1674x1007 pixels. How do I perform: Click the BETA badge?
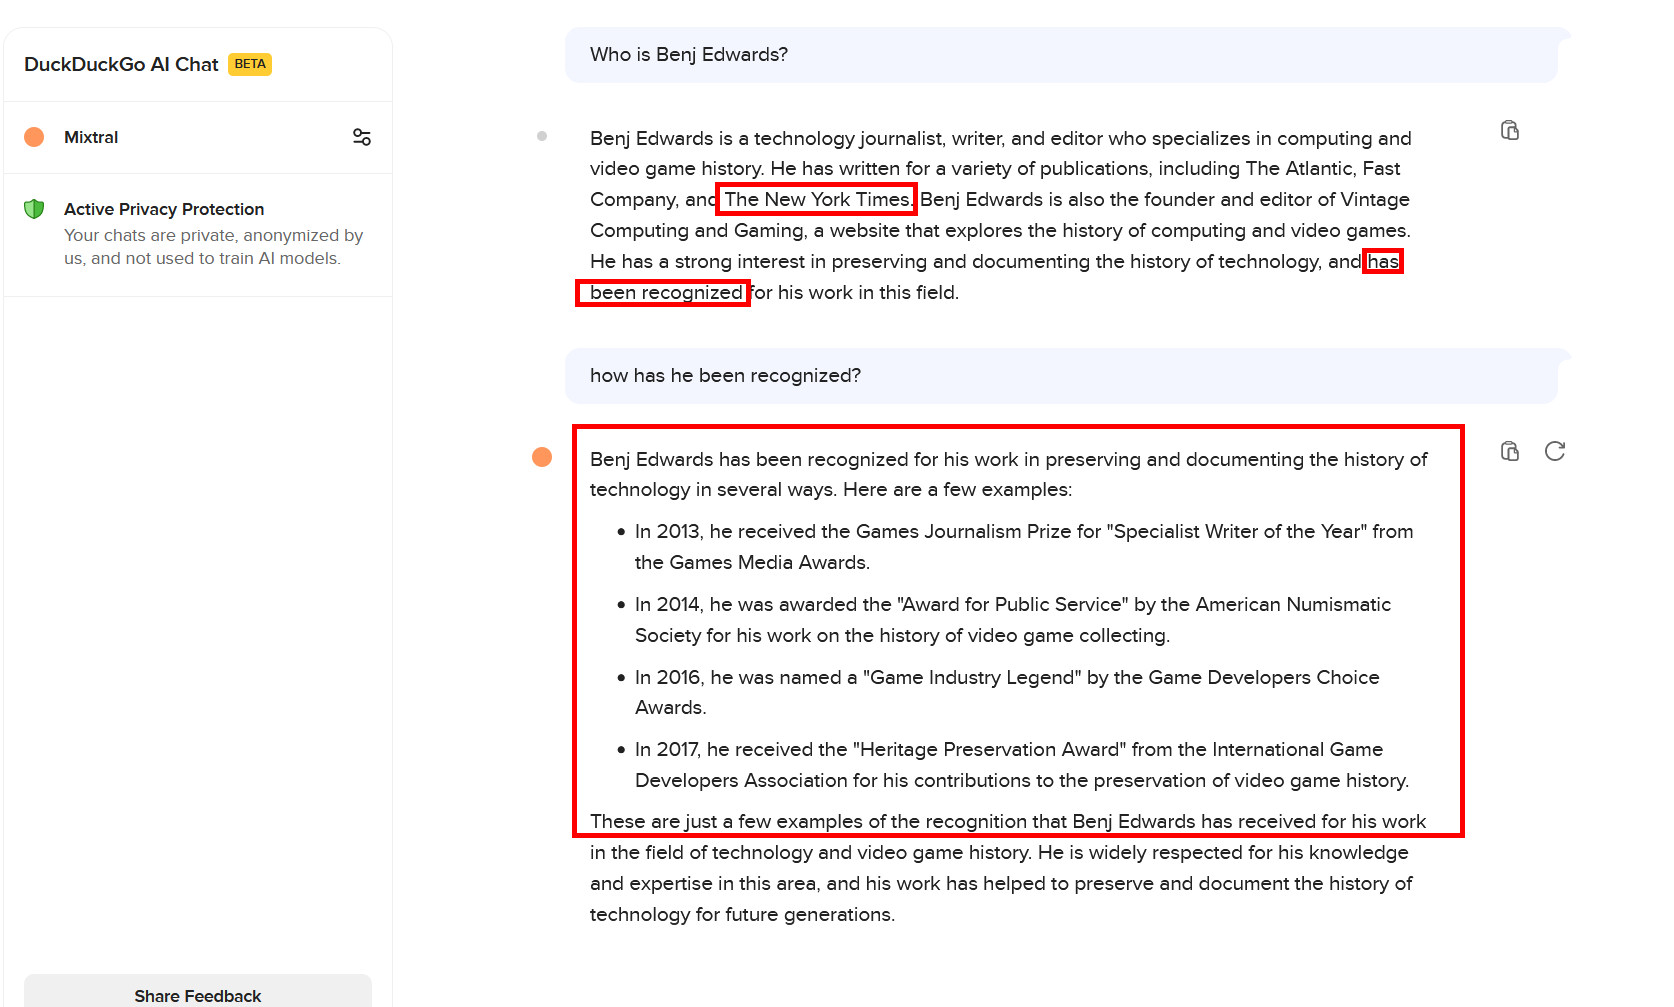[x=250, y=64]
